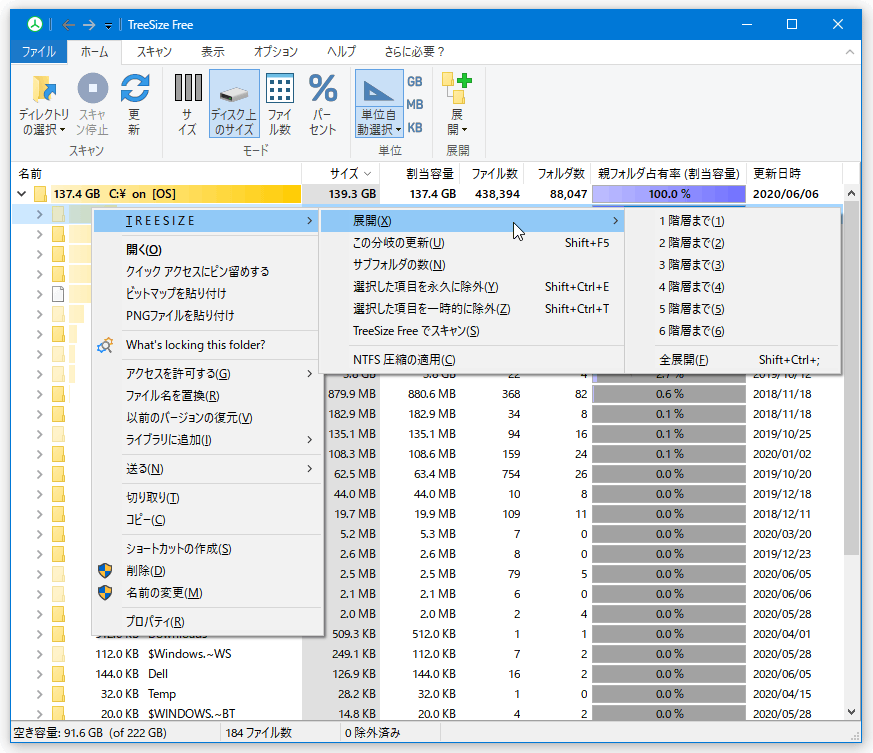873x753 pixels.
Task: Switch to the オプション tab
Action: [x=276, y=52]
